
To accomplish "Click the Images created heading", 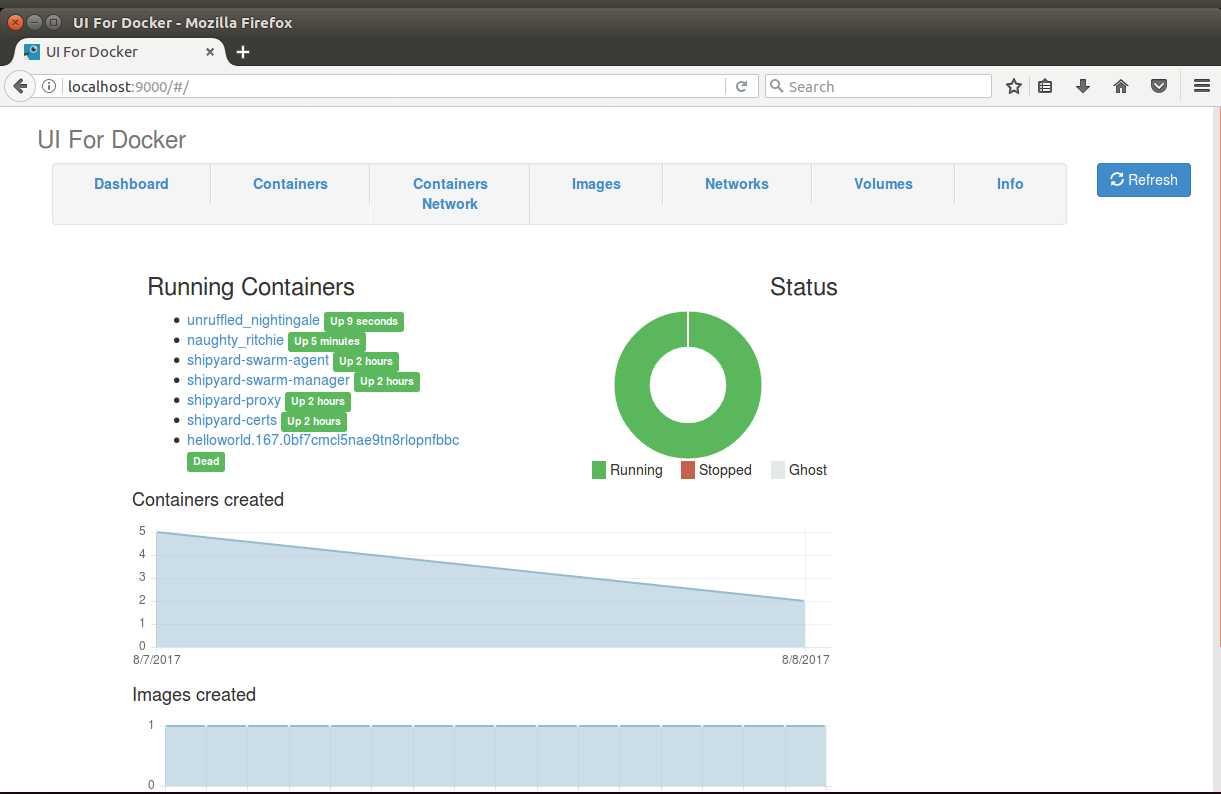I will pyautogui.click(x=194, y=695).
